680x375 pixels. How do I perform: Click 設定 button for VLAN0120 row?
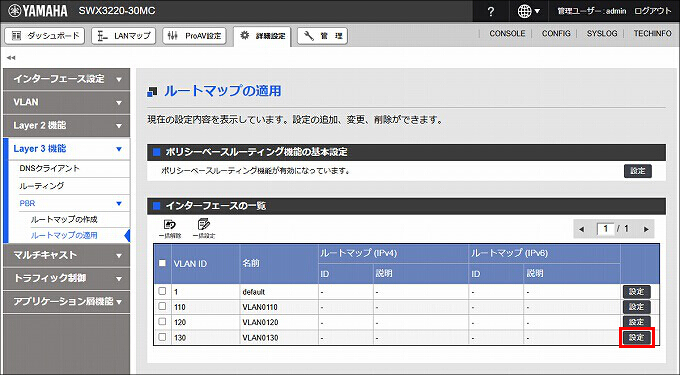point(637,322)
